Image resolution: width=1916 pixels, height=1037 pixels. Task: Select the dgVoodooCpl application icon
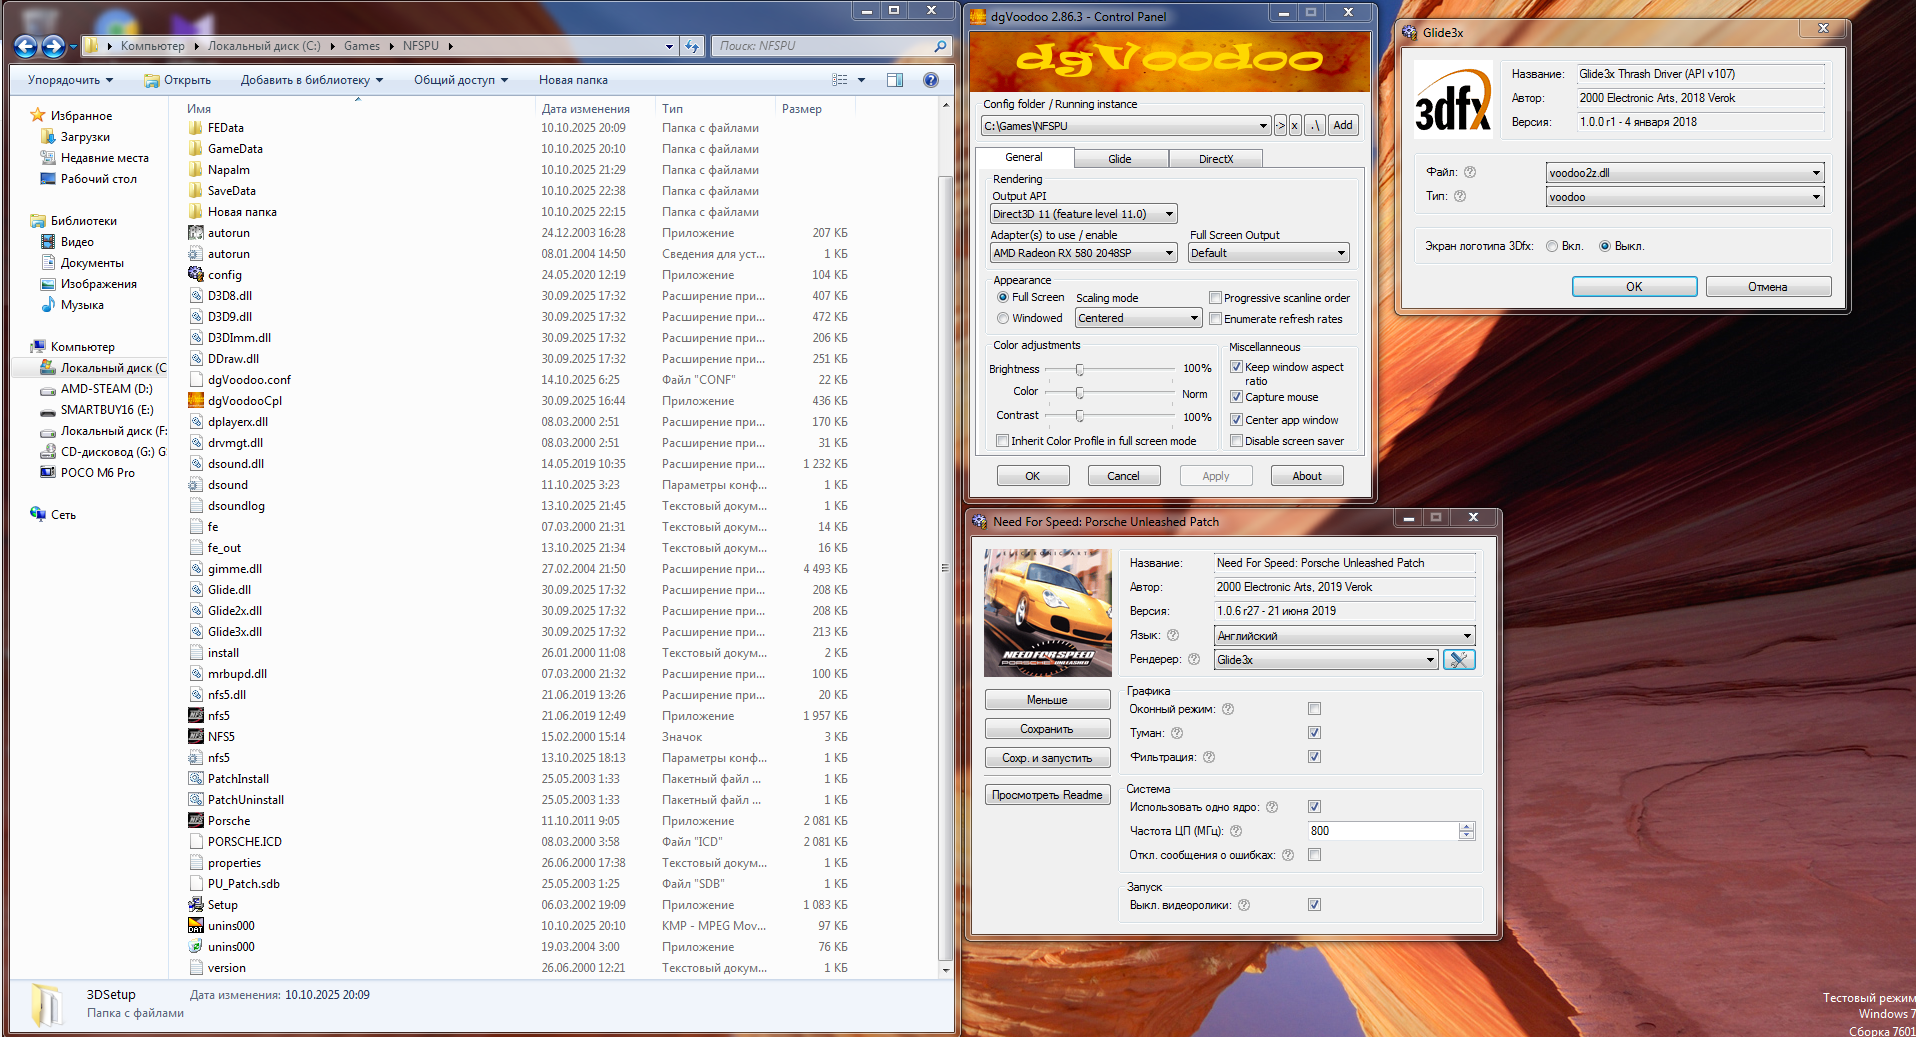pyautogui.click(x=196, y=401)
